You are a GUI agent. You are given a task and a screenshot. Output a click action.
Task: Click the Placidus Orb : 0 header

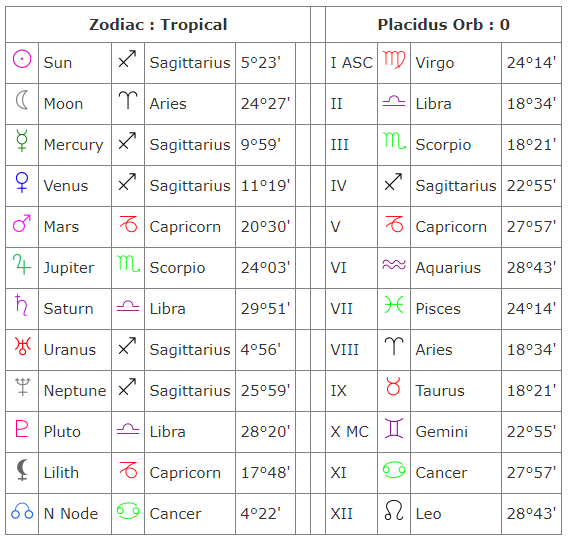pos(444,25)
